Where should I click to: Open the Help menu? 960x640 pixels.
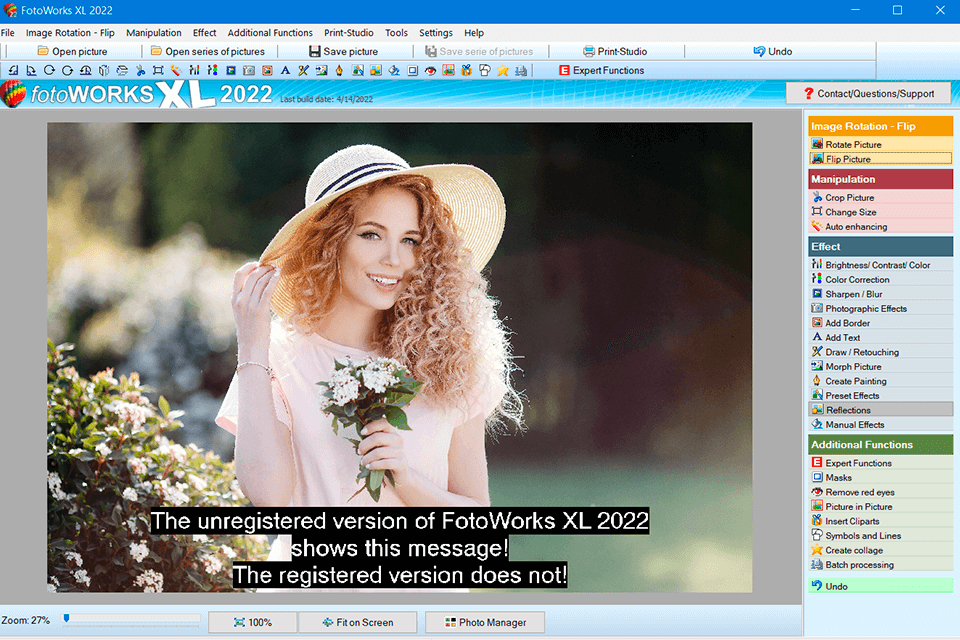click(x=474, y=33)
